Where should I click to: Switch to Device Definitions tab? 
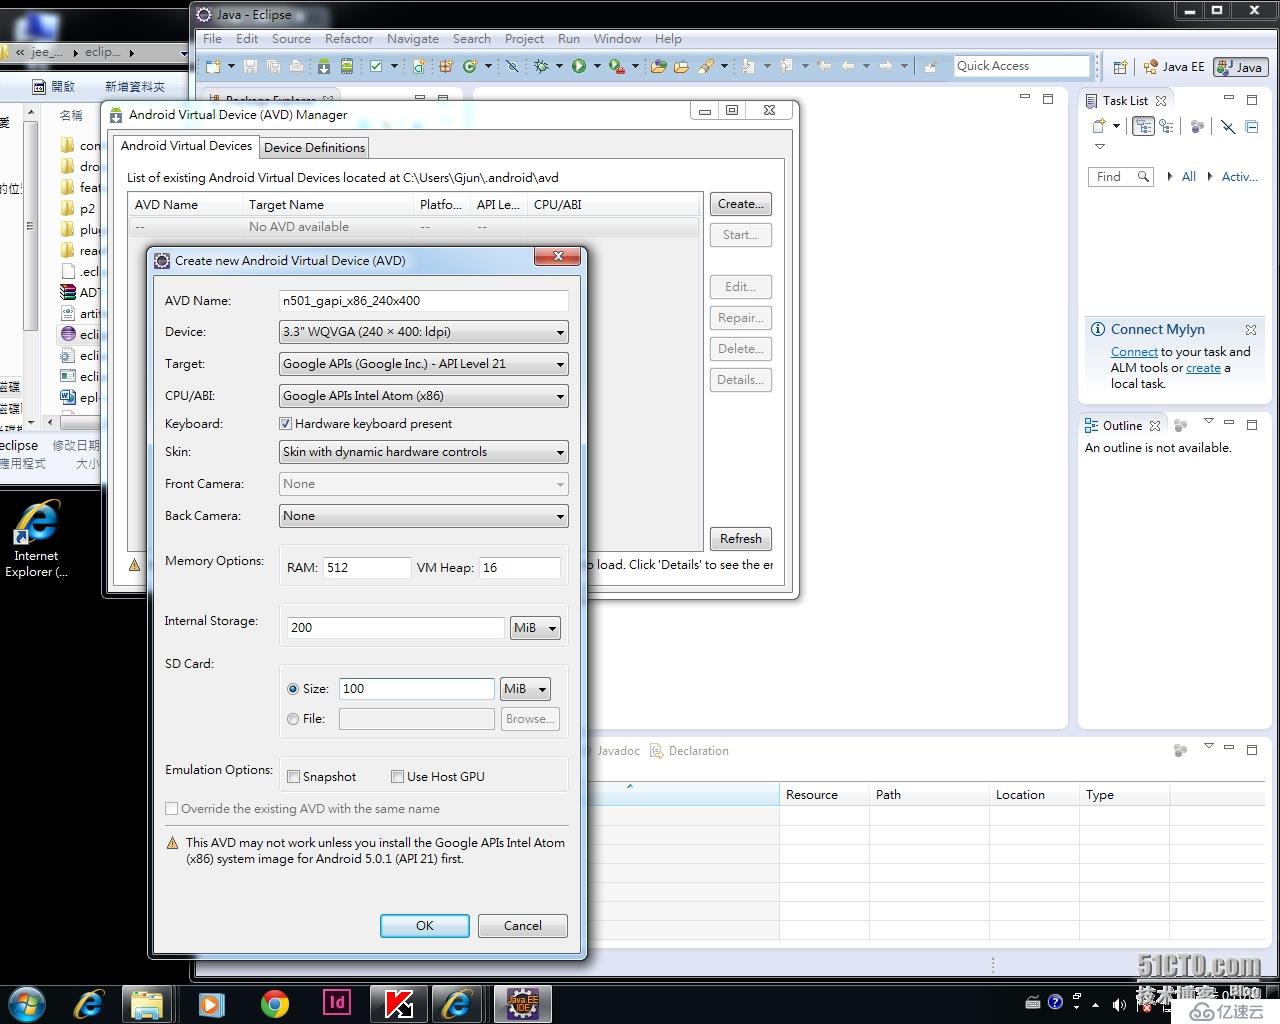pos(314,148)
